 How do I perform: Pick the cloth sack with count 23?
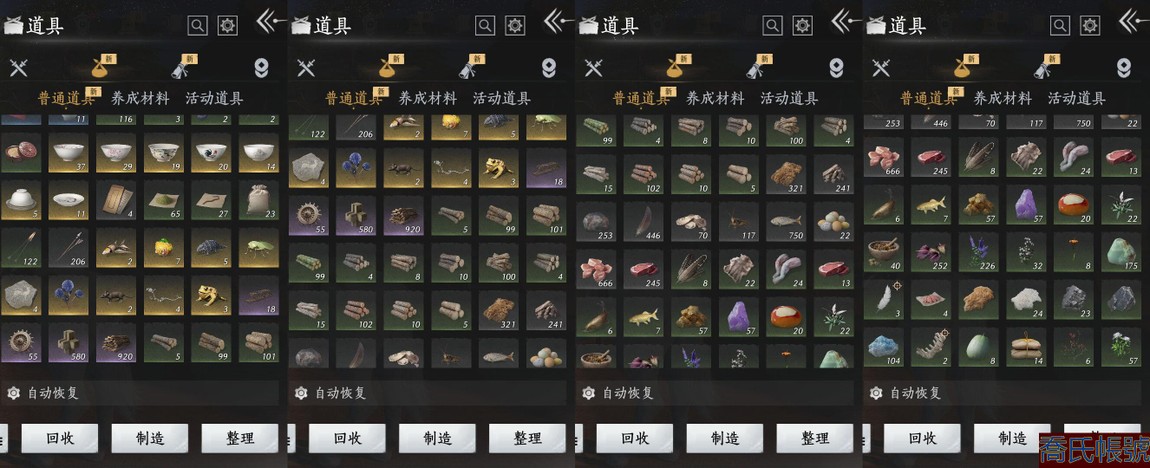(259, 200)
